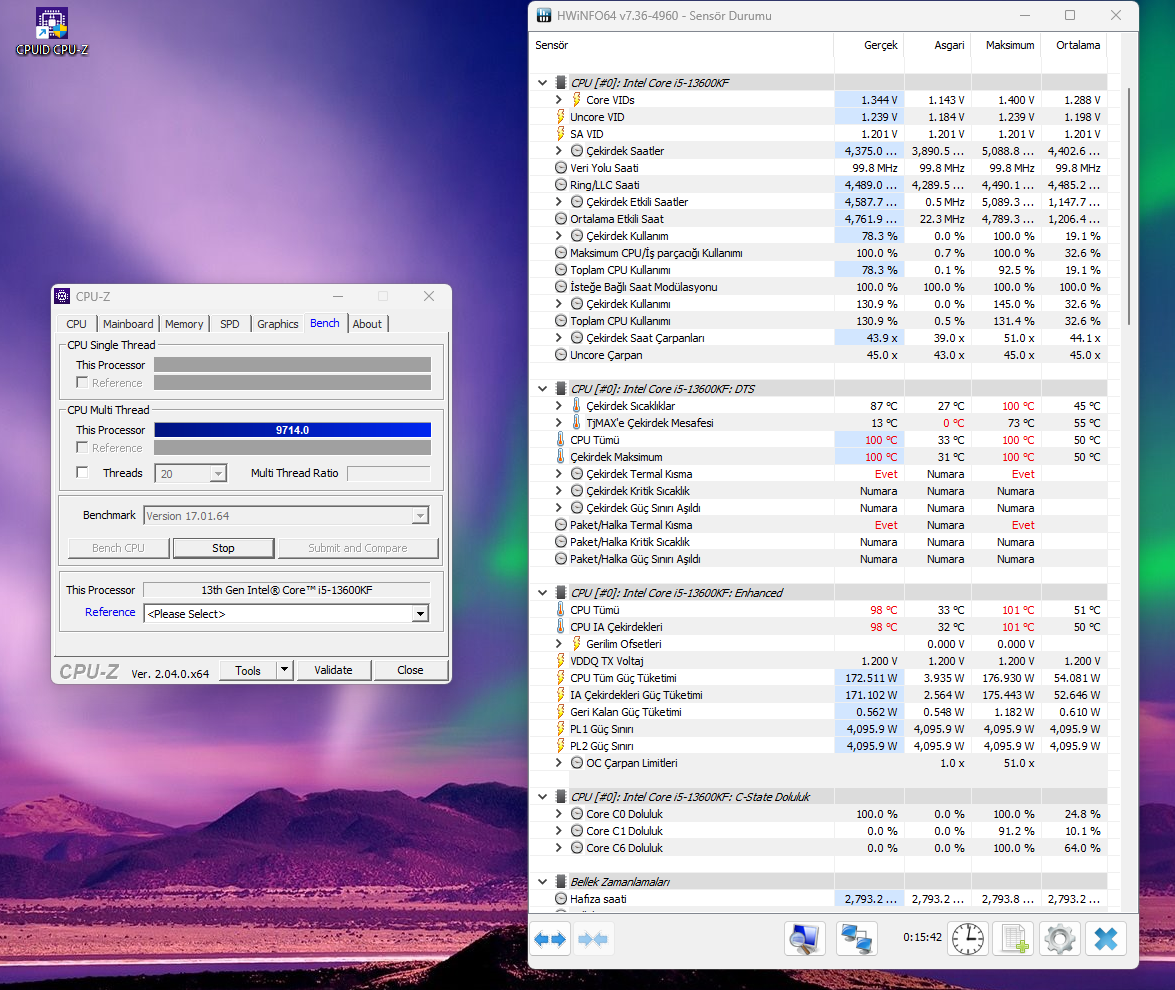Click the Gerçek column header
The image size is (1175, 990).
869,45
